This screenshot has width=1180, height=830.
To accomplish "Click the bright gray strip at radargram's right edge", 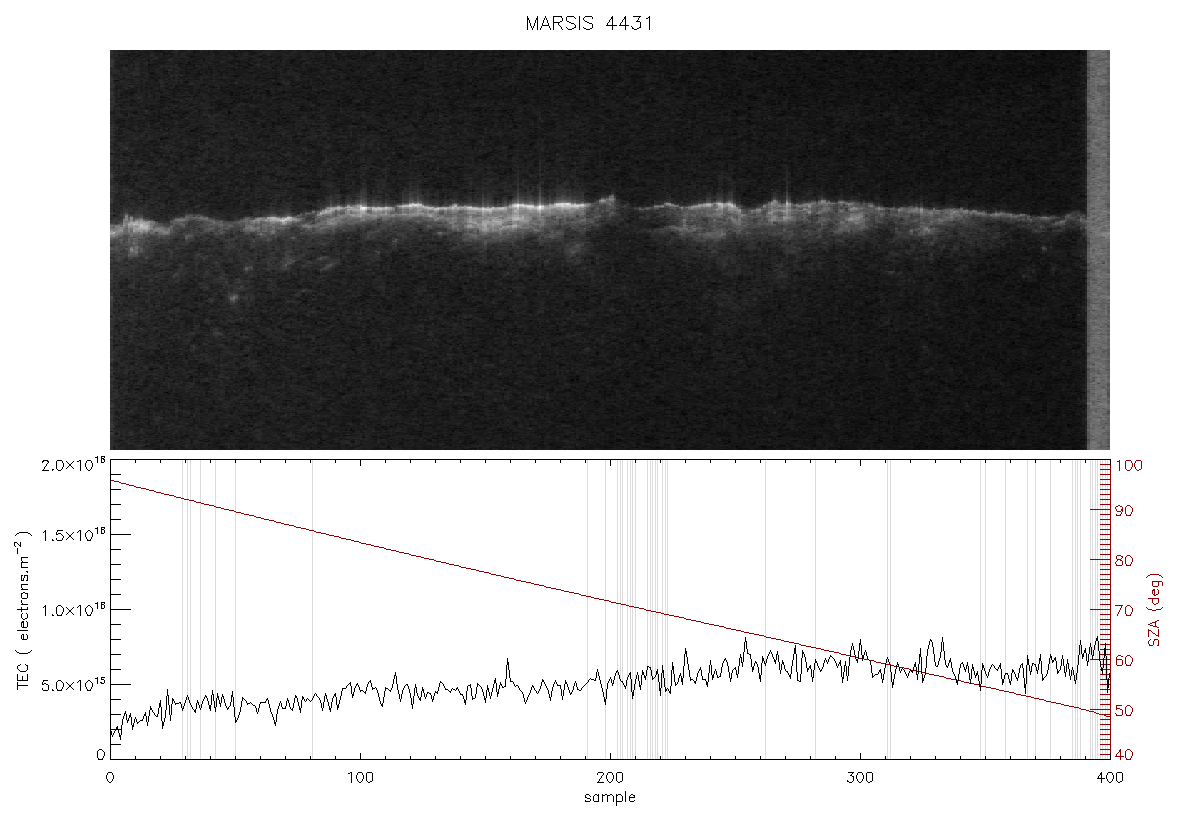I will tap(1098, 249).
